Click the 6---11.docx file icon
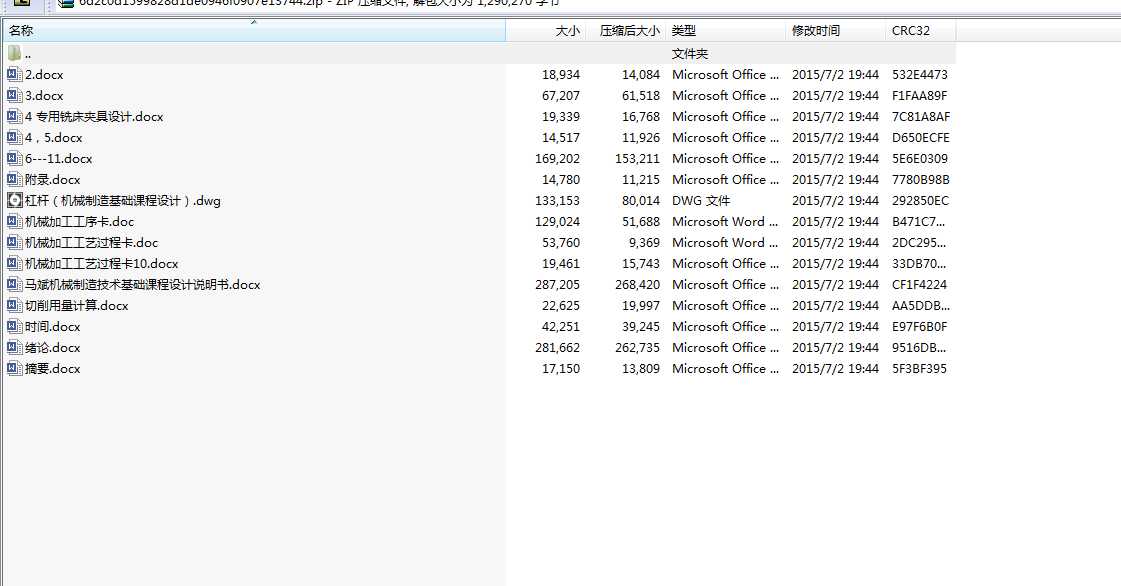The image size is (1121, 586). click(14, 159)
